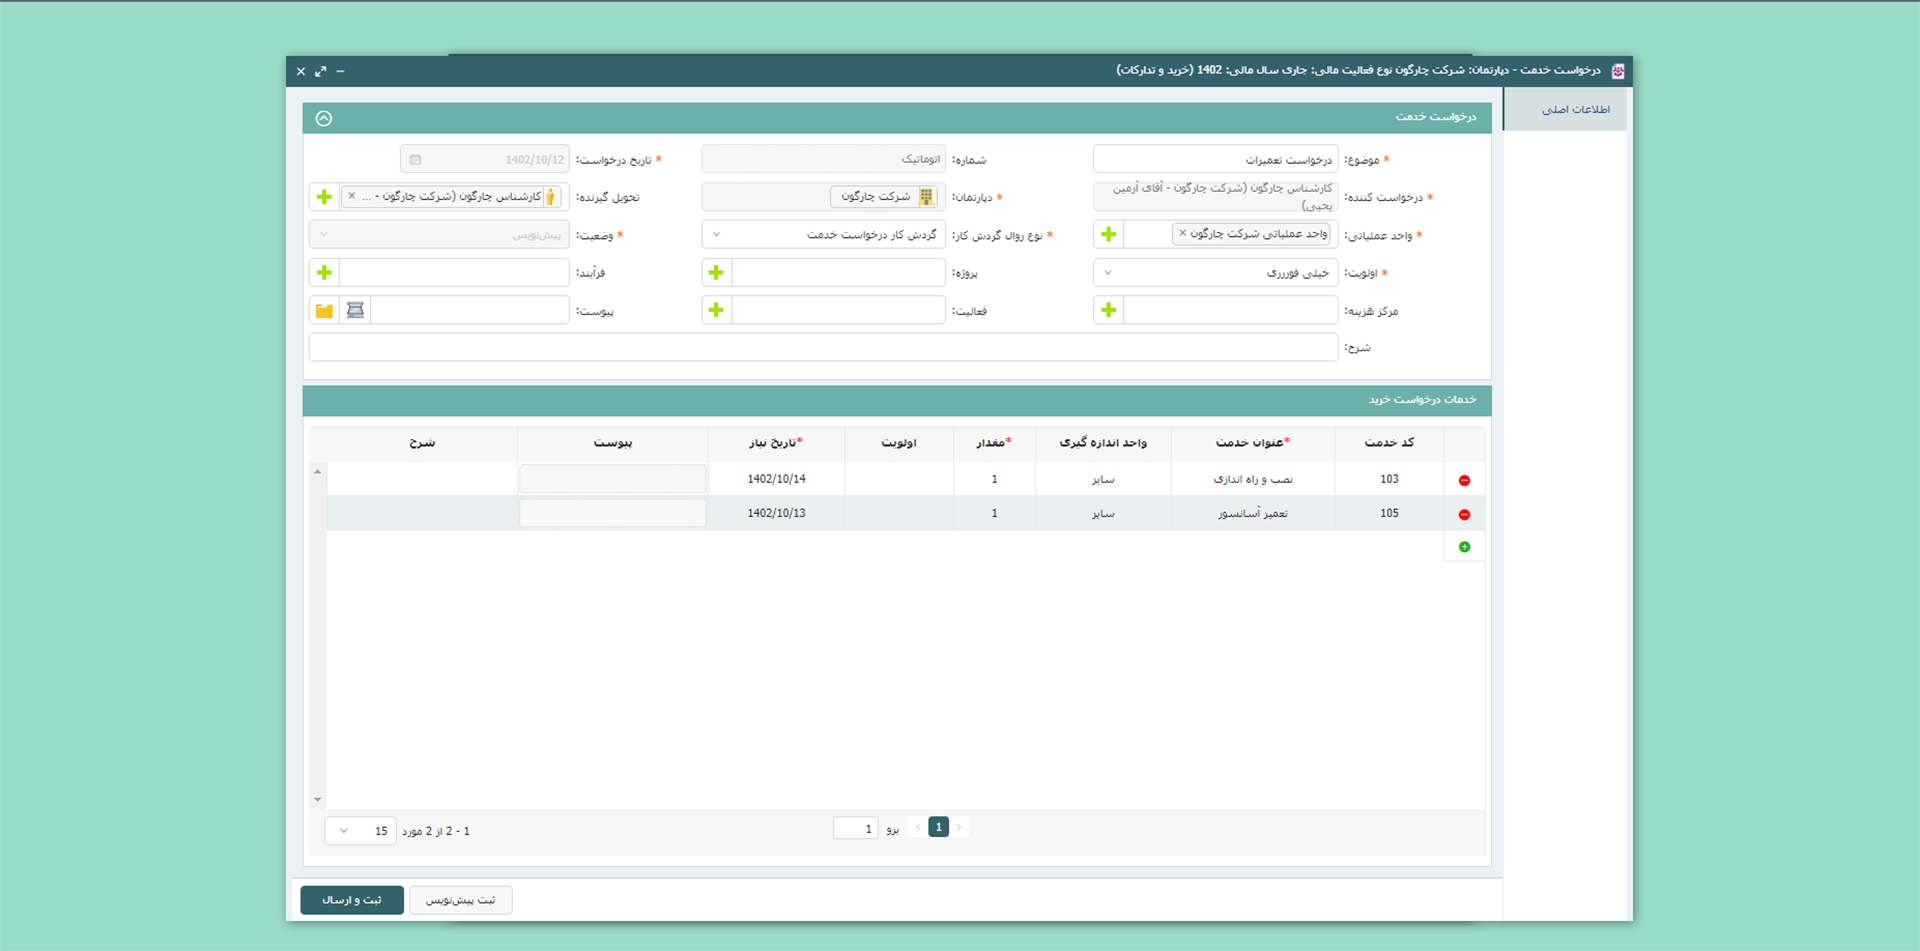Select the اطلاعات اصلی tab

click(x=1575, y=110)
